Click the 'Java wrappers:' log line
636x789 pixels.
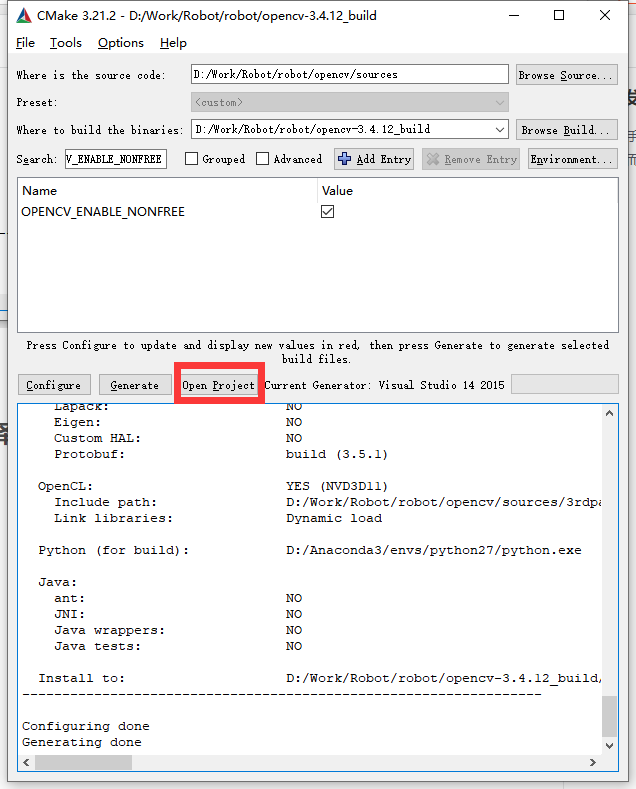(110, 630)
